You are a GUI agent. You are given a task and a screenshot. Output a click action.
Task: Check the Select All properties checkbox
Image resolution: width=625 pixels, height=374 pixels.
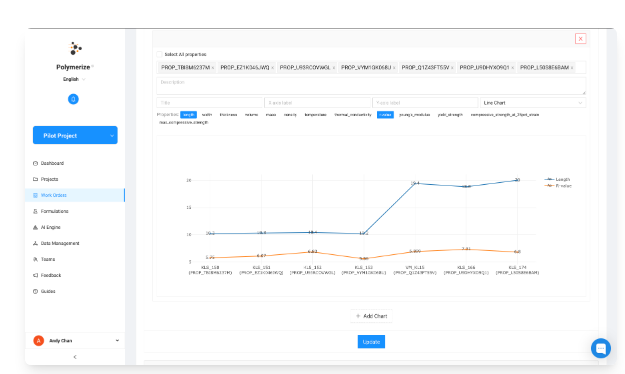pos(159,54)
